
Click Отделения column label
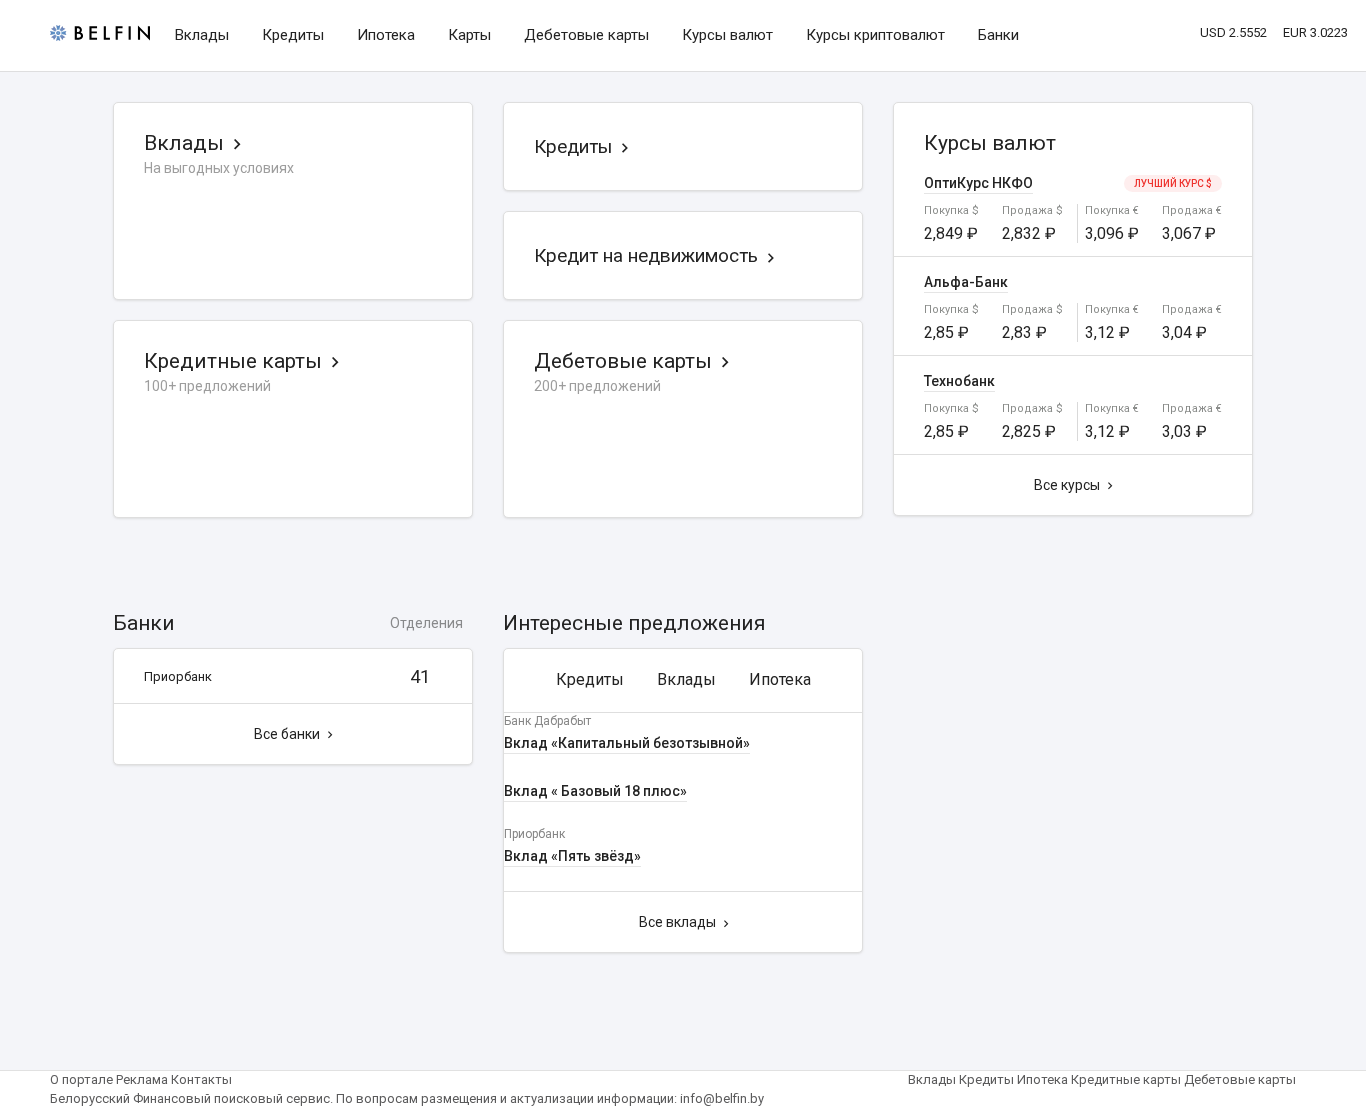(426, 623)
